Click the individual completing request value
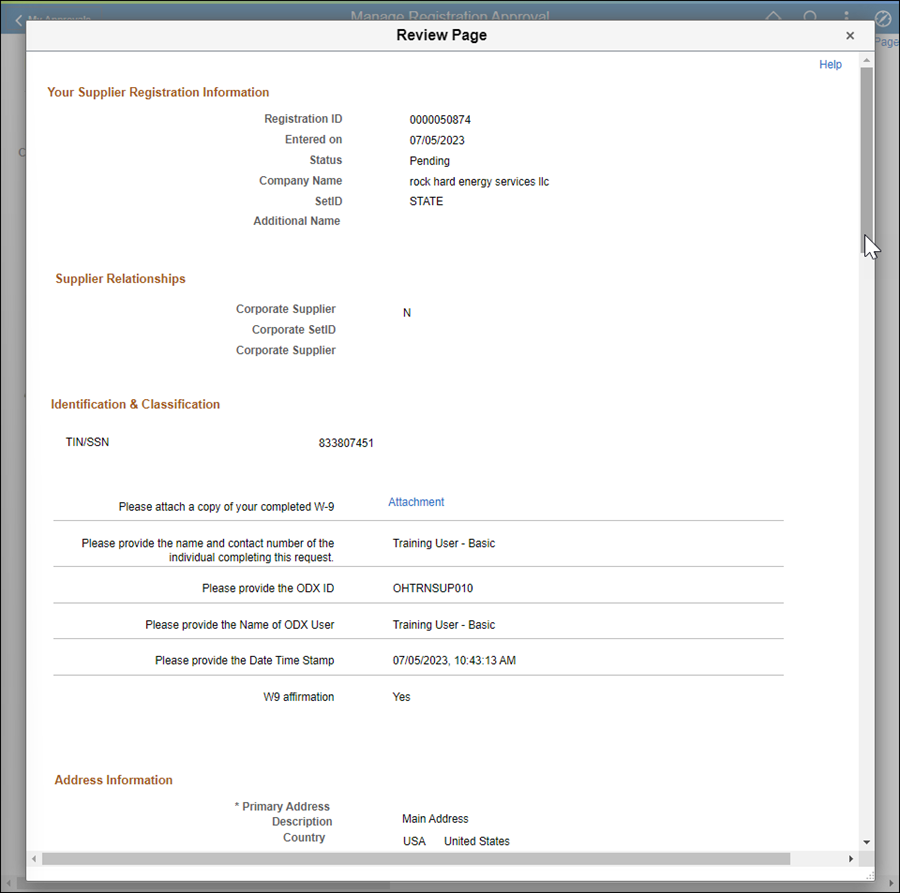Screen dimensions: 900x893 pos(444,543)
